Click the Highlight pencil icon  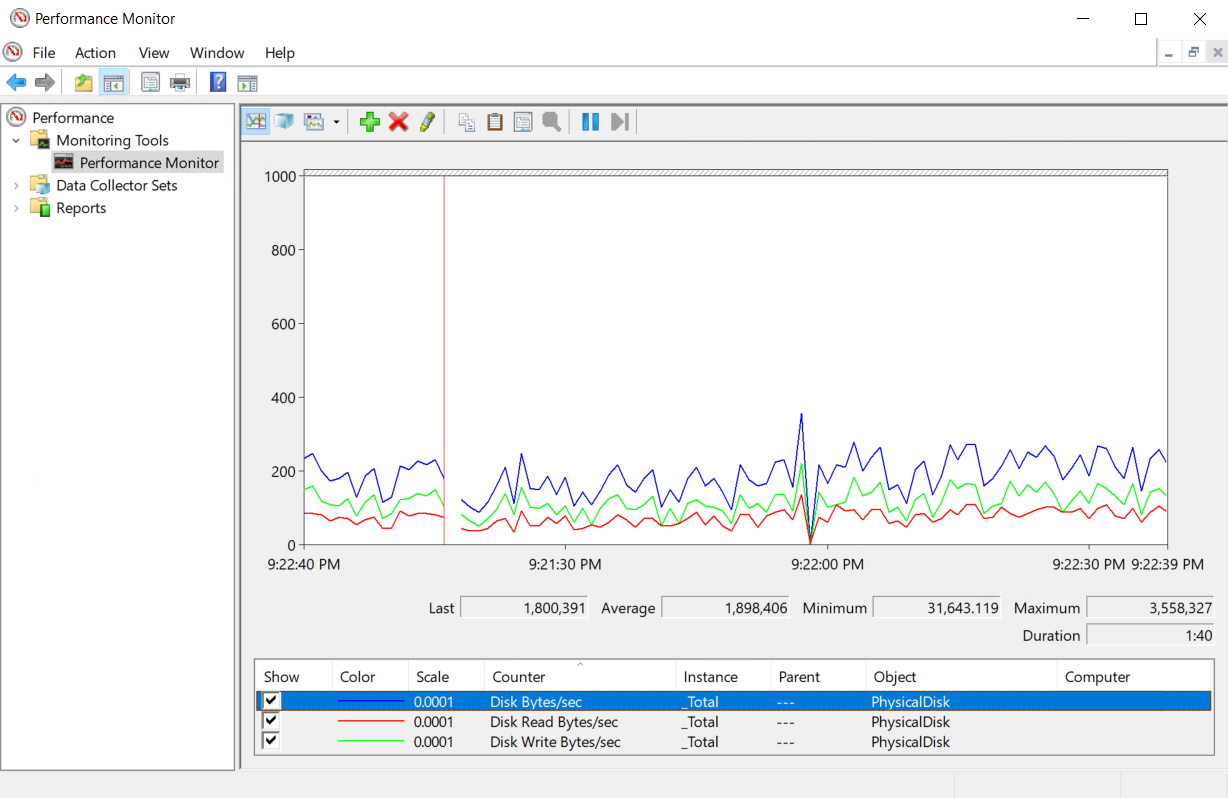[x=427, y=122]
